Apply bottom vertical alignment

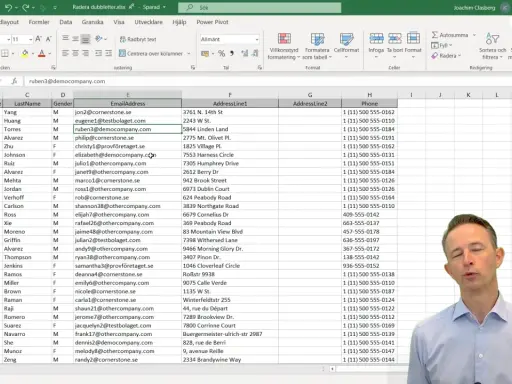point(86,39)
